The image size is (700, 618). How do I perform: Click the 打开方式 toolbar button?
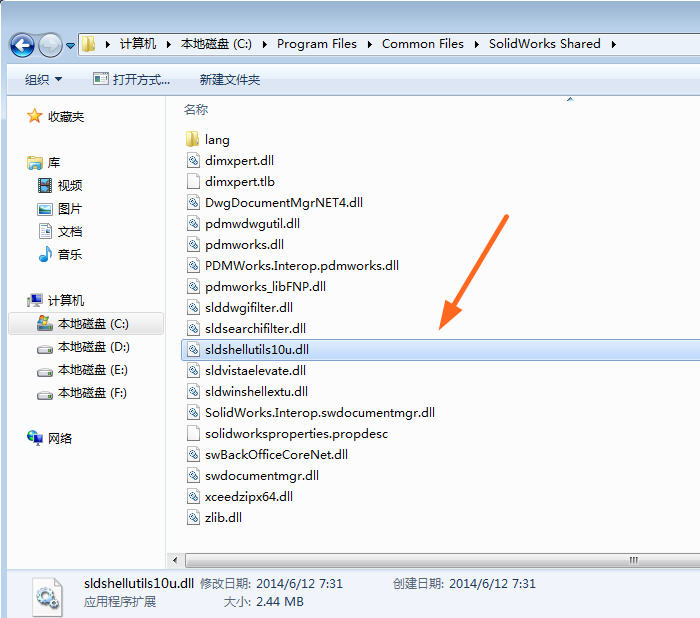(131, 79)
